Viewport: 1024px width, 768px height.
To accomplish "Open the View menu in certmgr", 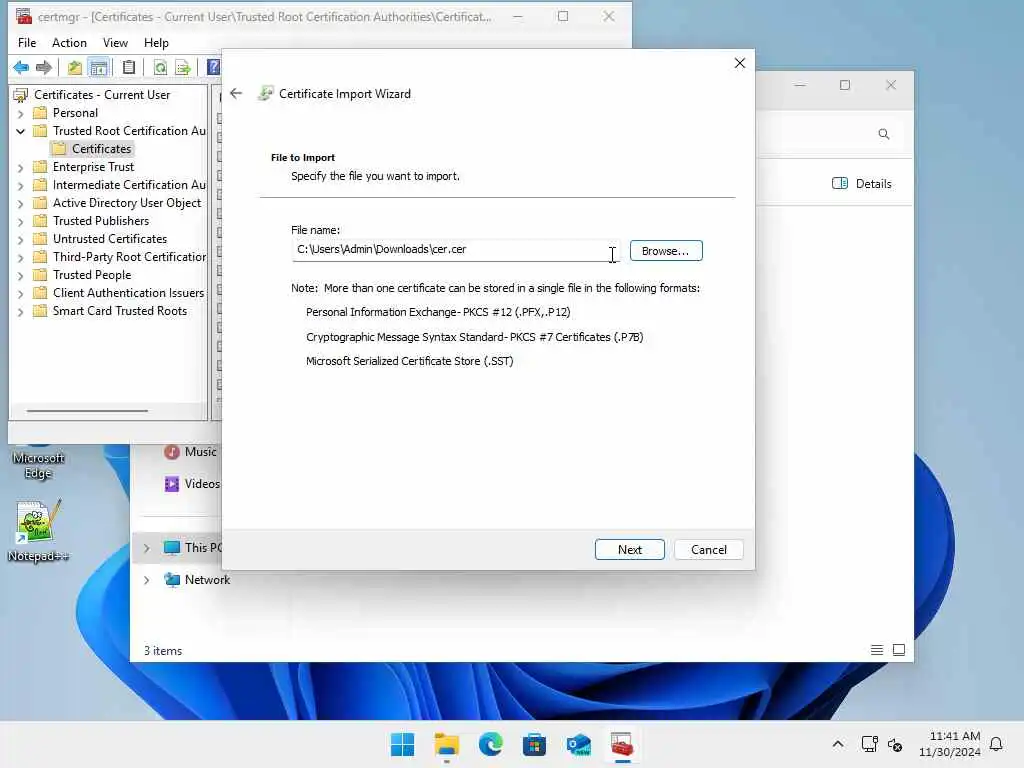I will click(115, 42).
